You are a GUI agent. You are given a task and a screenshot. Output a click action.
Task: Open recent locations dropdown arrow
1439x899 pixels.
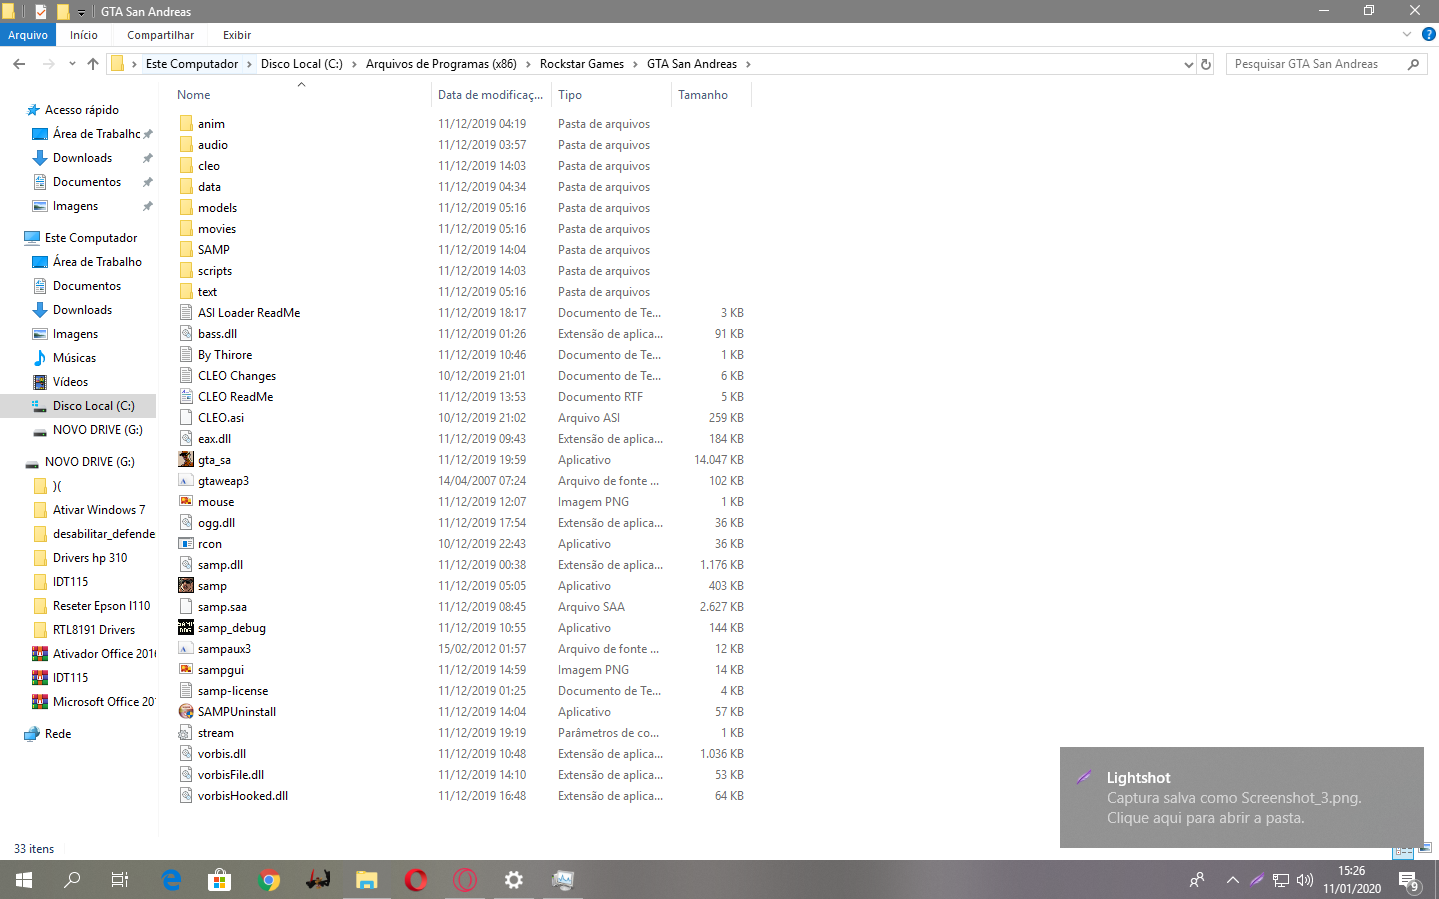coord(72,64)
